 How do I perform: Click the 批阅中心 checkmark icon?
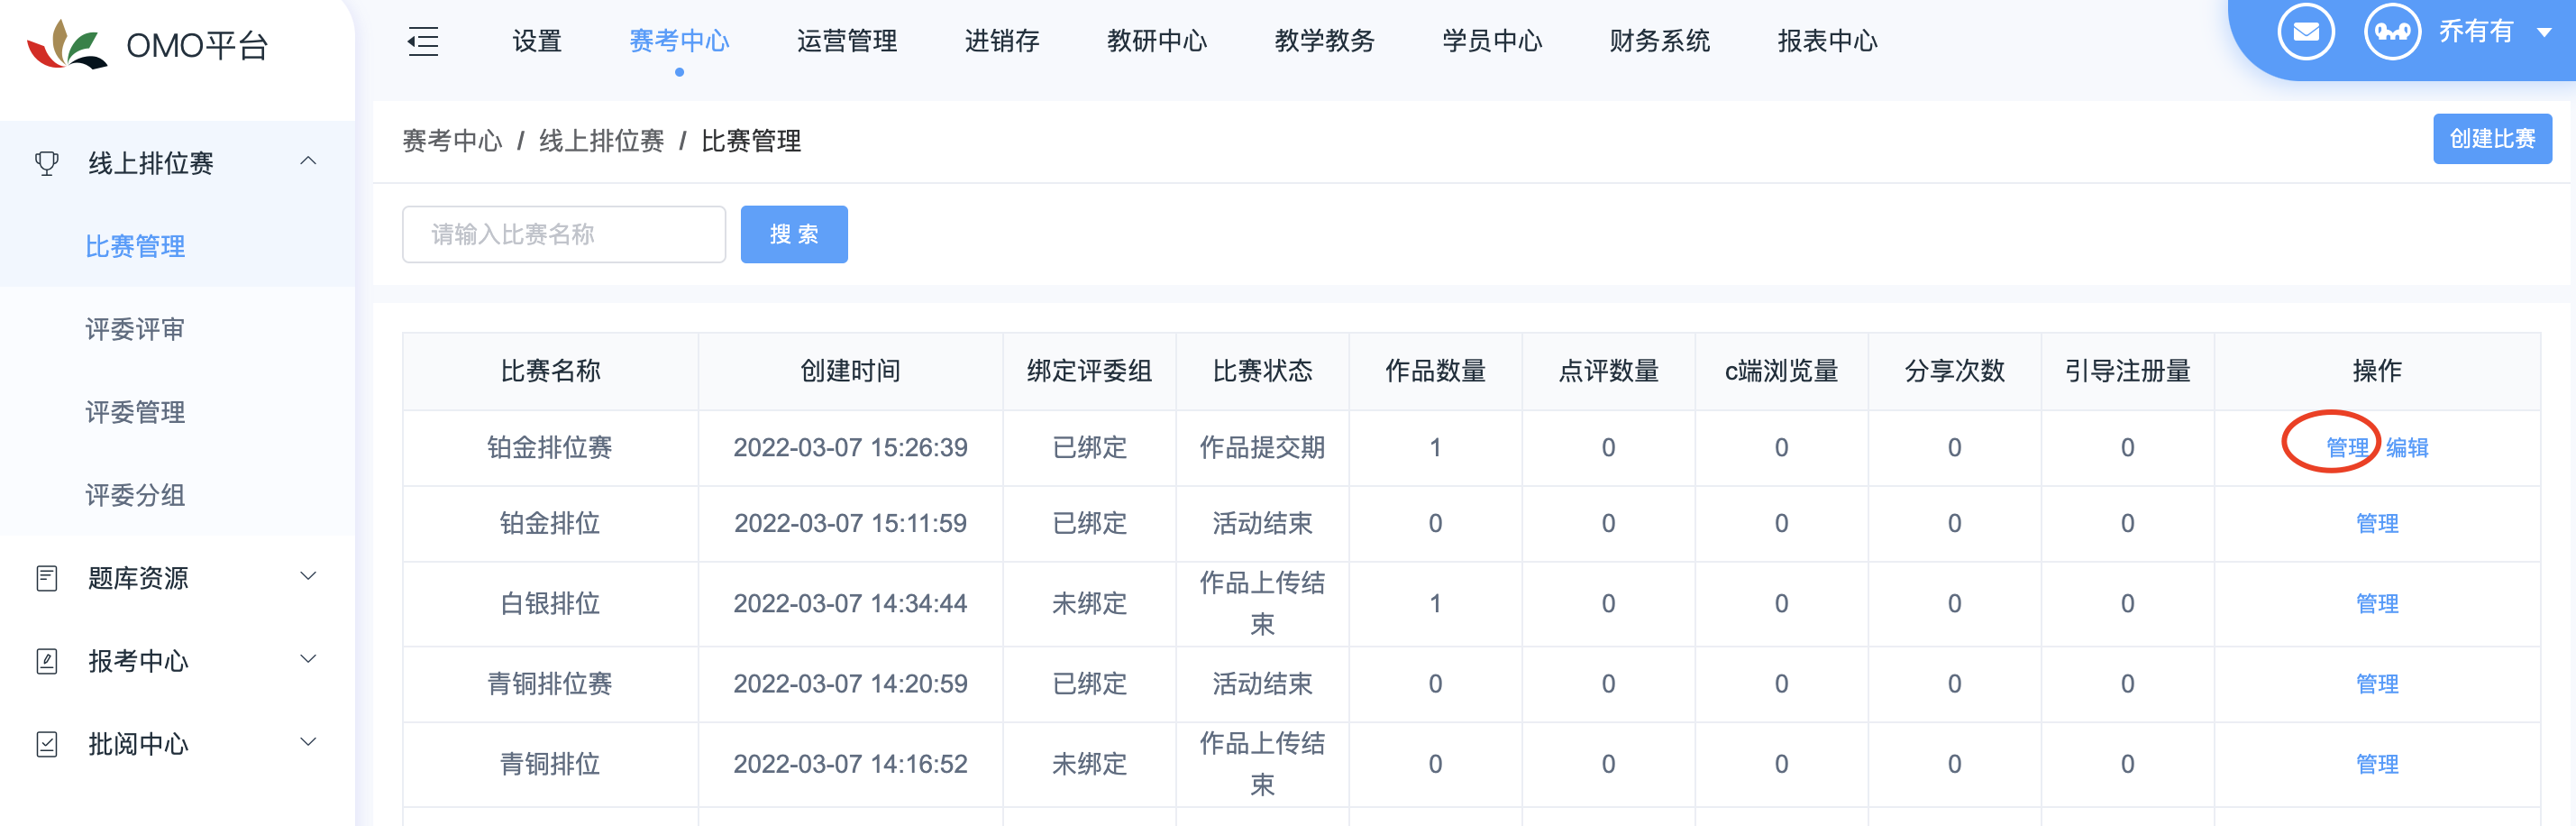click(47, 744)
